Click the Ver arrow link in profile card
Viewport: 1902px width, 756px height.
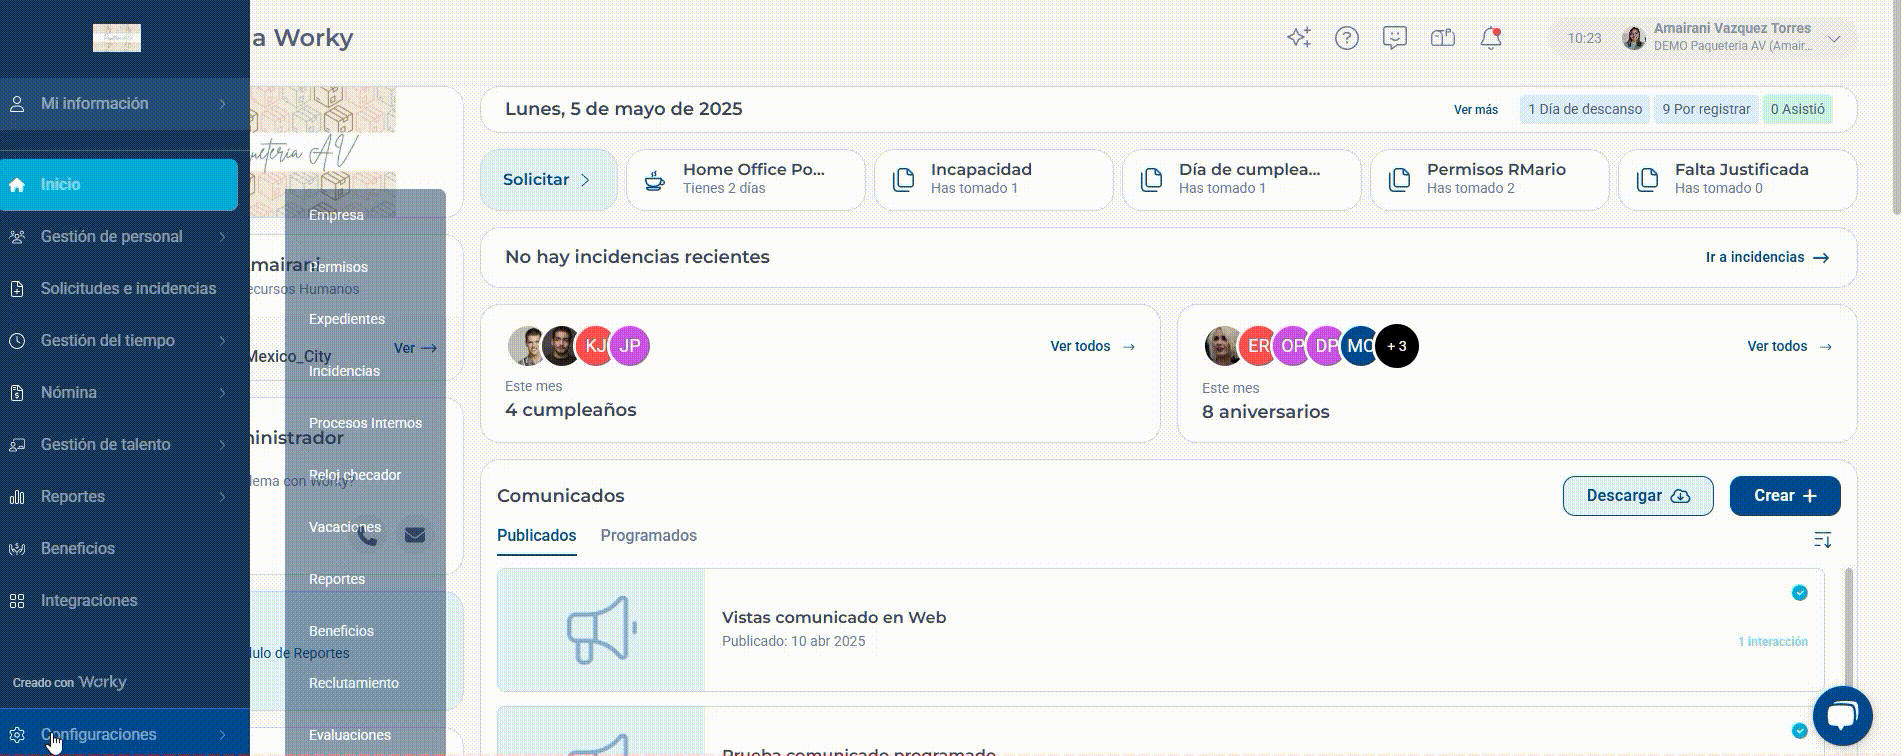(x=415, y=348)
